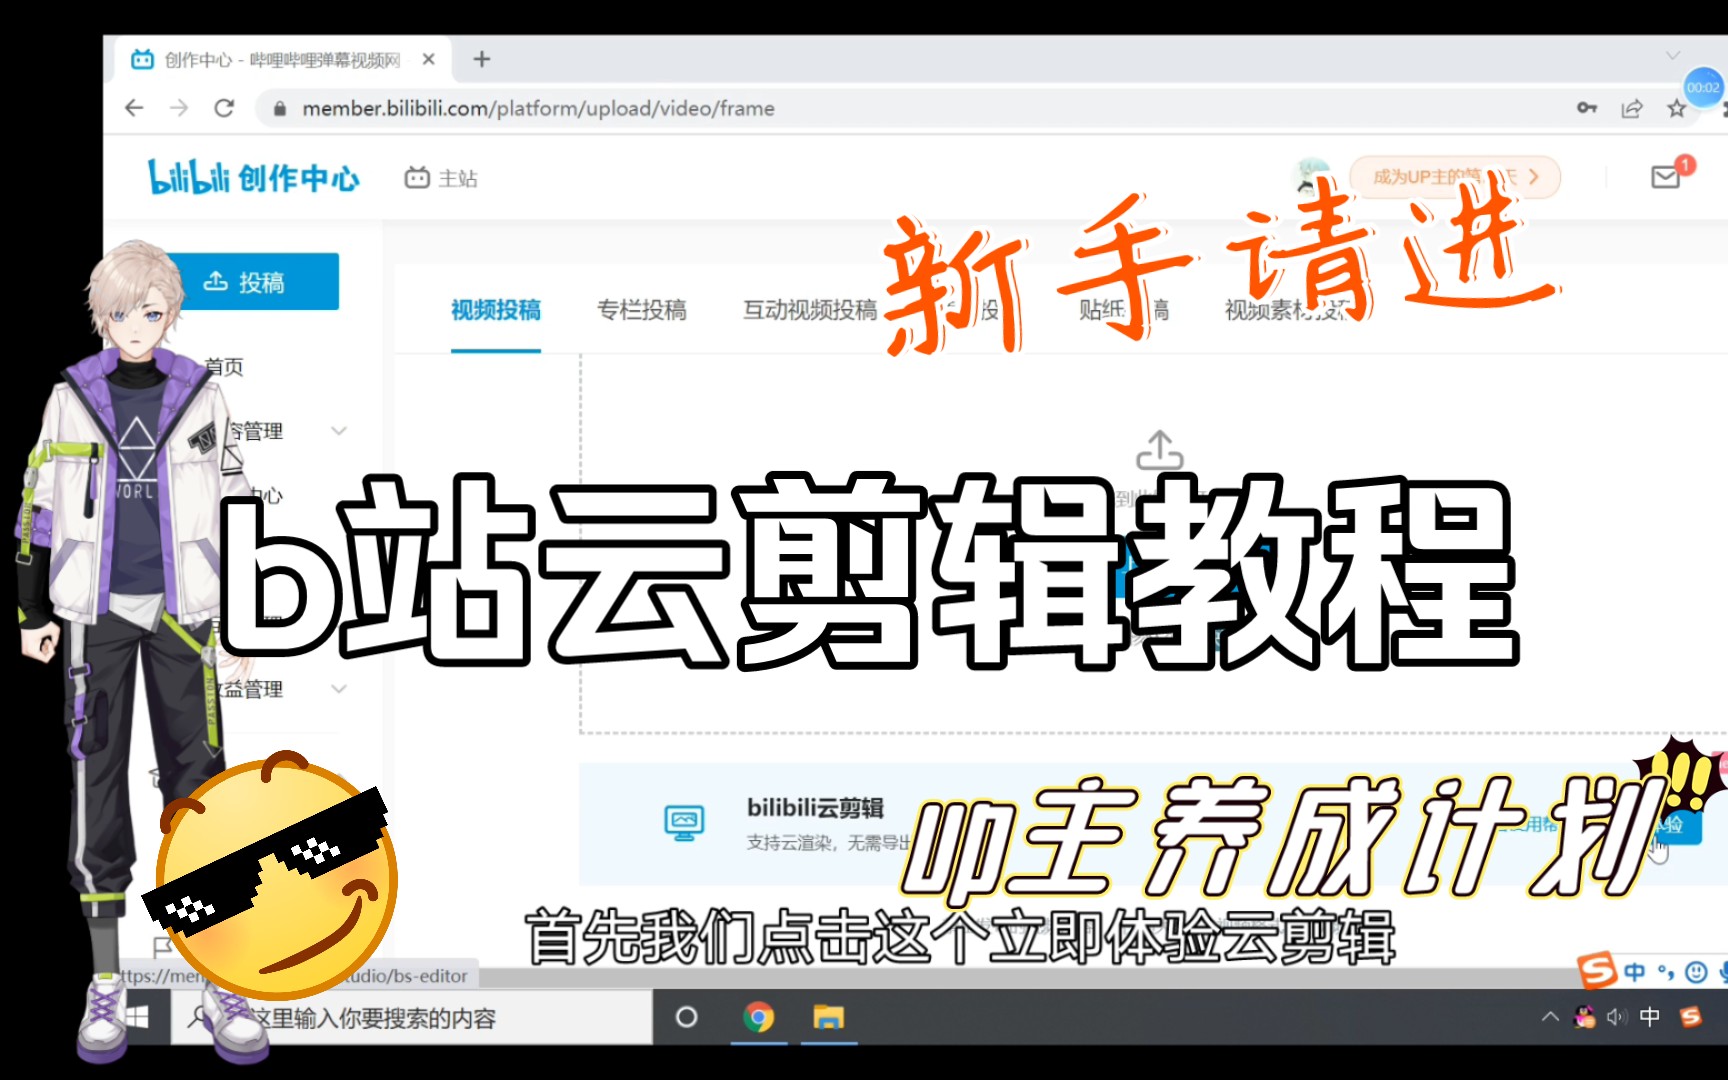This screenshot has width=1728, height=1080.
Task: Click the volume speaker tray icon
Action: pyautogui.click(x=1616, y=1017)
